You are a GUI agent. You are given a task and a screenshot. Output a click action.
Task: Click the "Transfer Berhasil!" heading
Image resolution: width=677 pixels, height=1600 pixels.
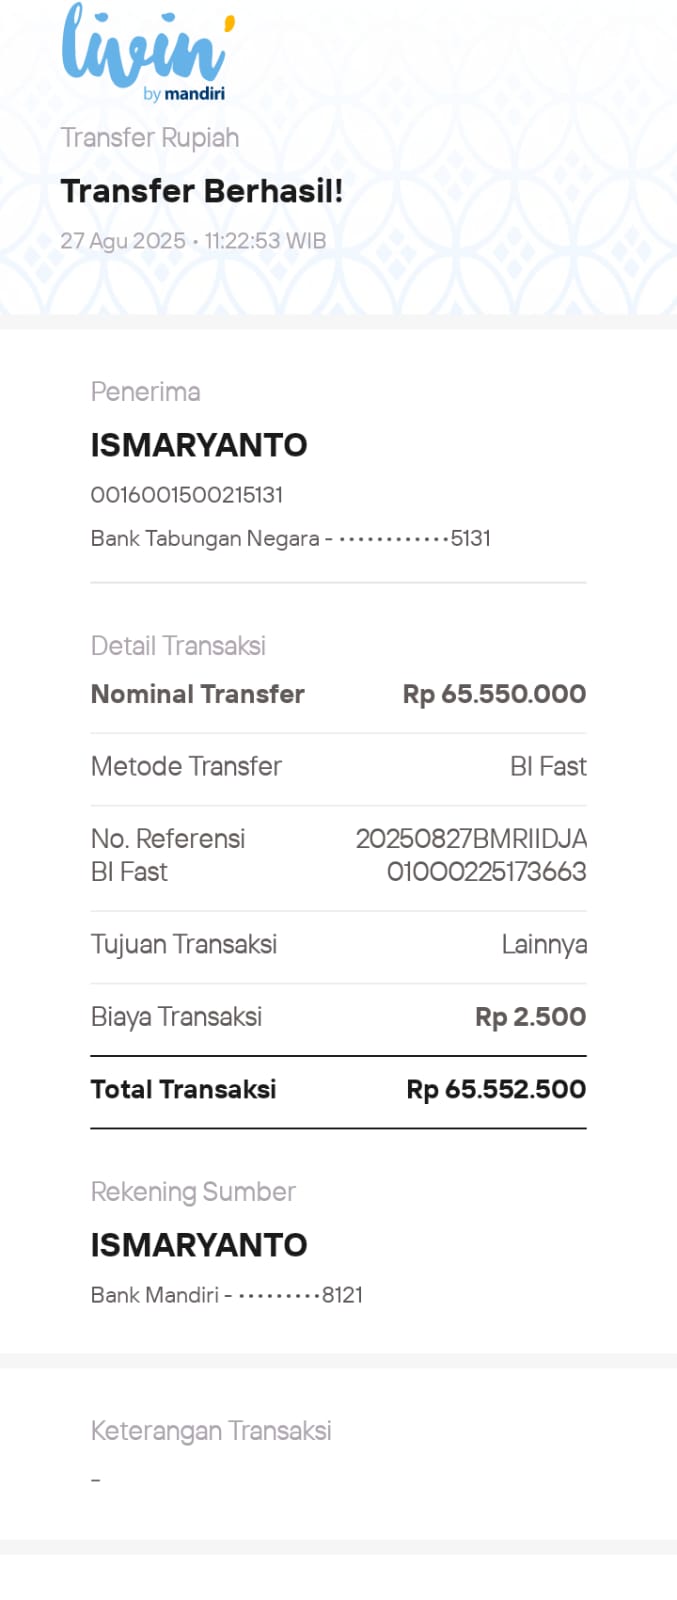[201, 191]
